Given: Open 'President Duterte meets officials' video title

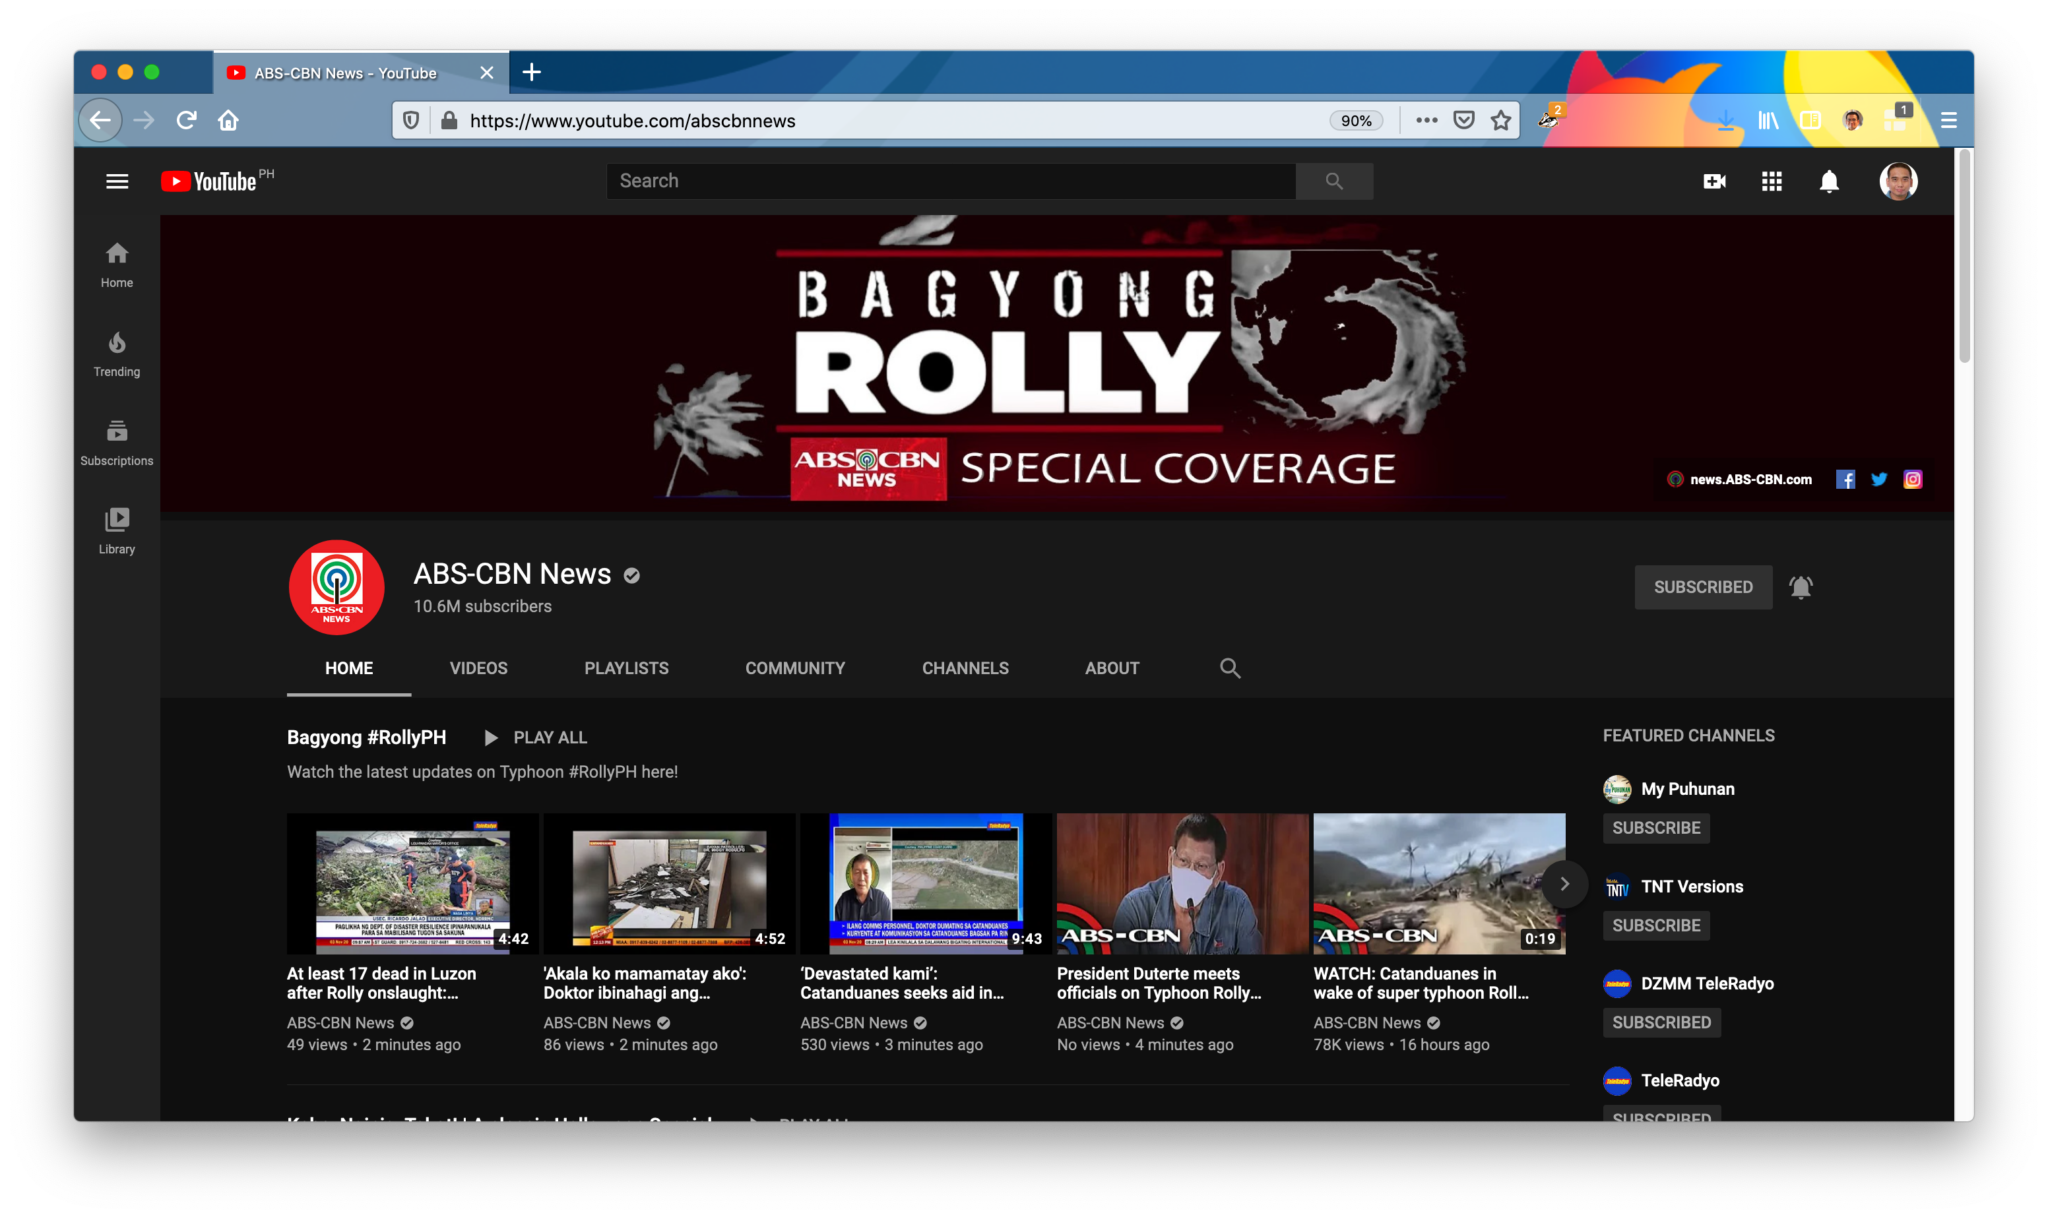Looking at the screenshot, I should [x=1159, y=983].
